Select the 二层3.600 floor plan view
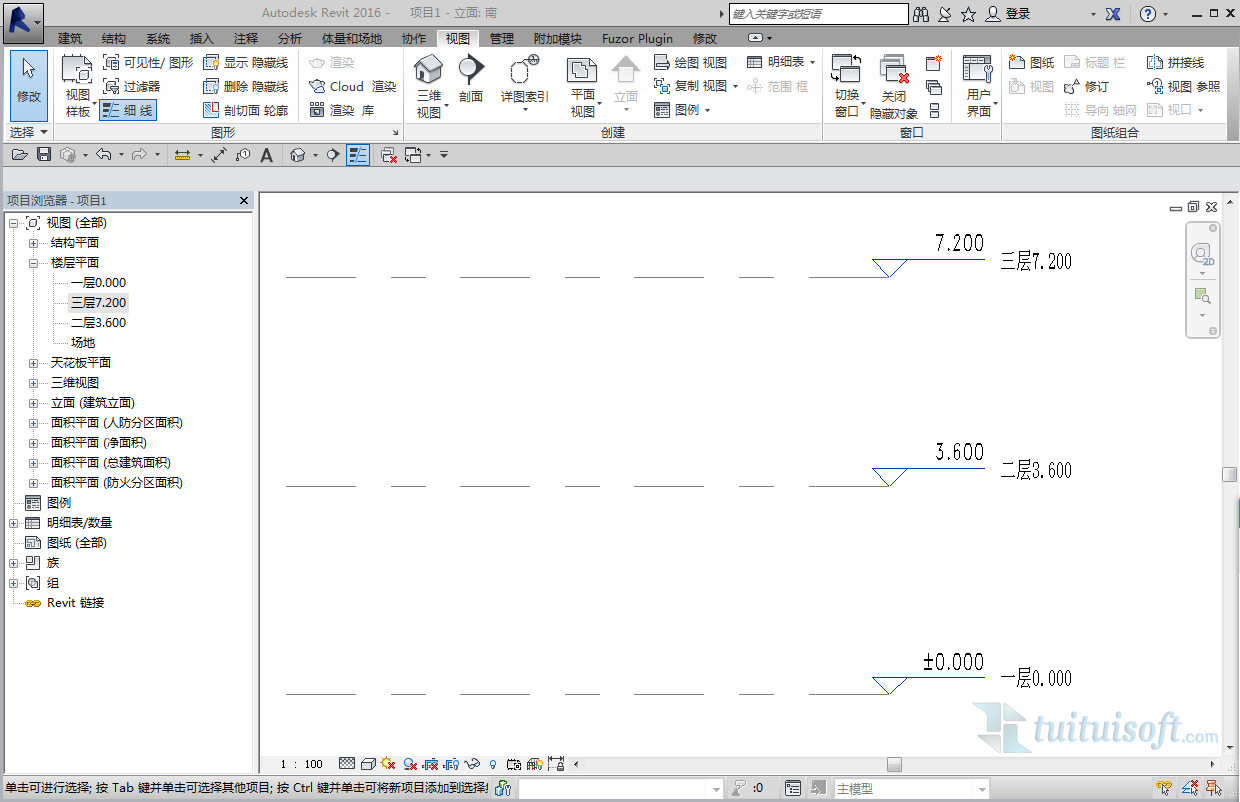 pos(98,323)
